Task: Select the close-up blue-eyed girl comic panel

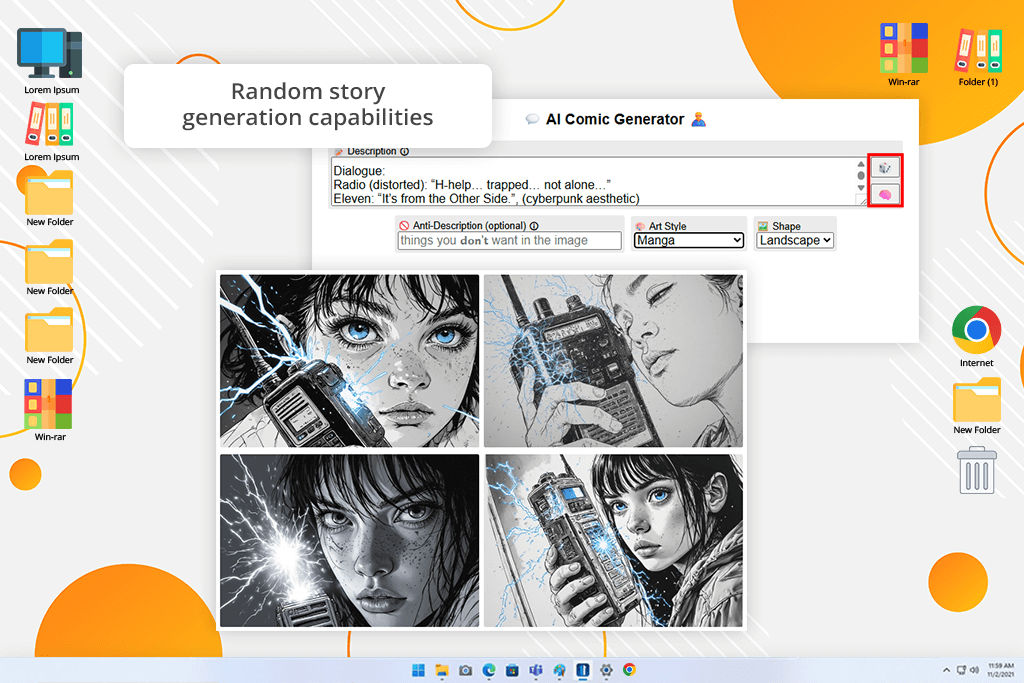Action: click(349, 360)
